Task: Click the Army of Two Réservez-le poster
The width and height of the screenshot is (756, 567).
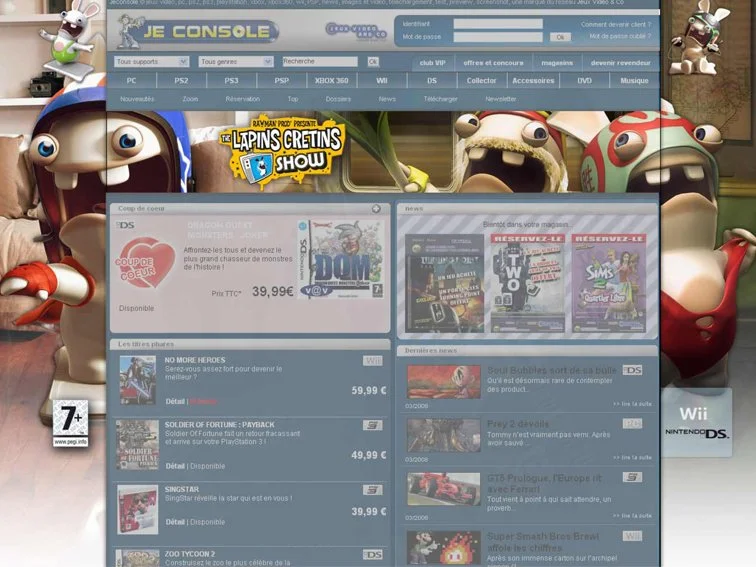Action: tap(527, 284)
